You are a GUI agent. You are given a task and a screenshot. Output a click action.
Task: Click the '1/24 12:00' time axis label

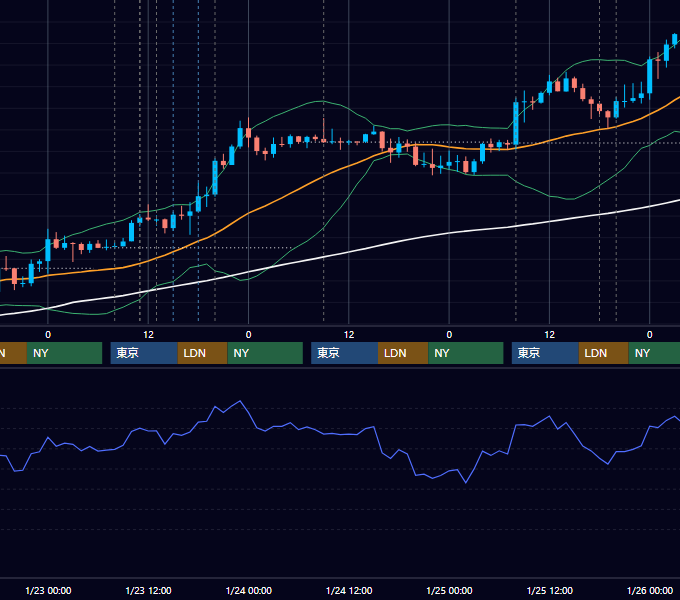click(349, 590)
